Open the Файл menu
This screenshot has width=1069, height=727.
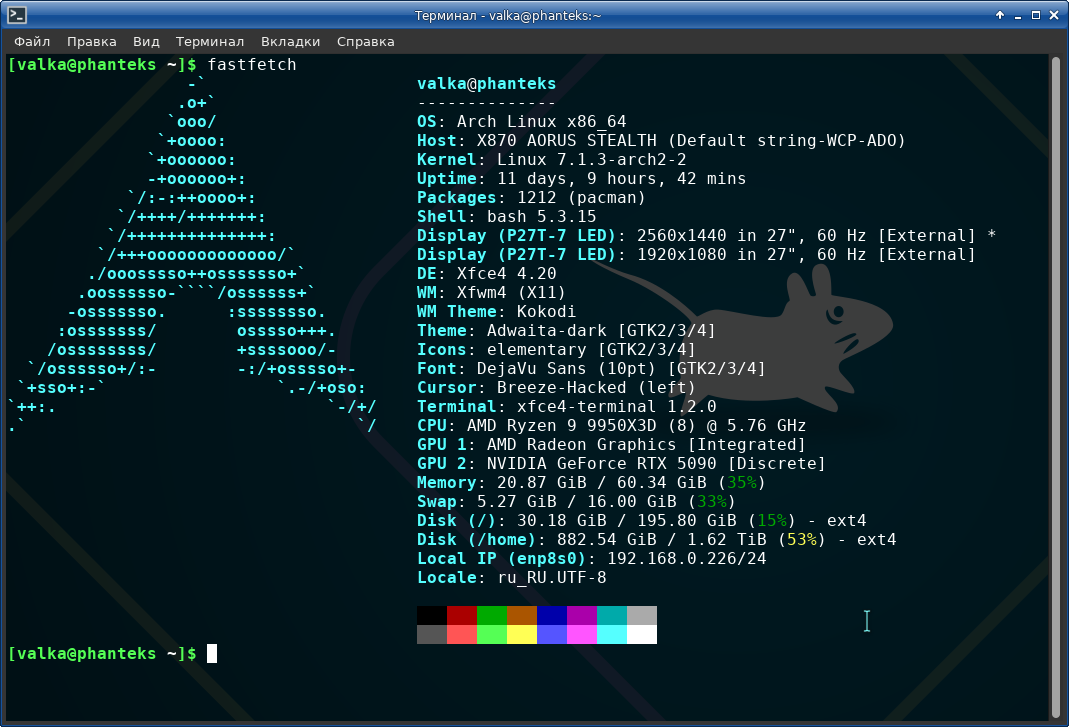[32, 42]
